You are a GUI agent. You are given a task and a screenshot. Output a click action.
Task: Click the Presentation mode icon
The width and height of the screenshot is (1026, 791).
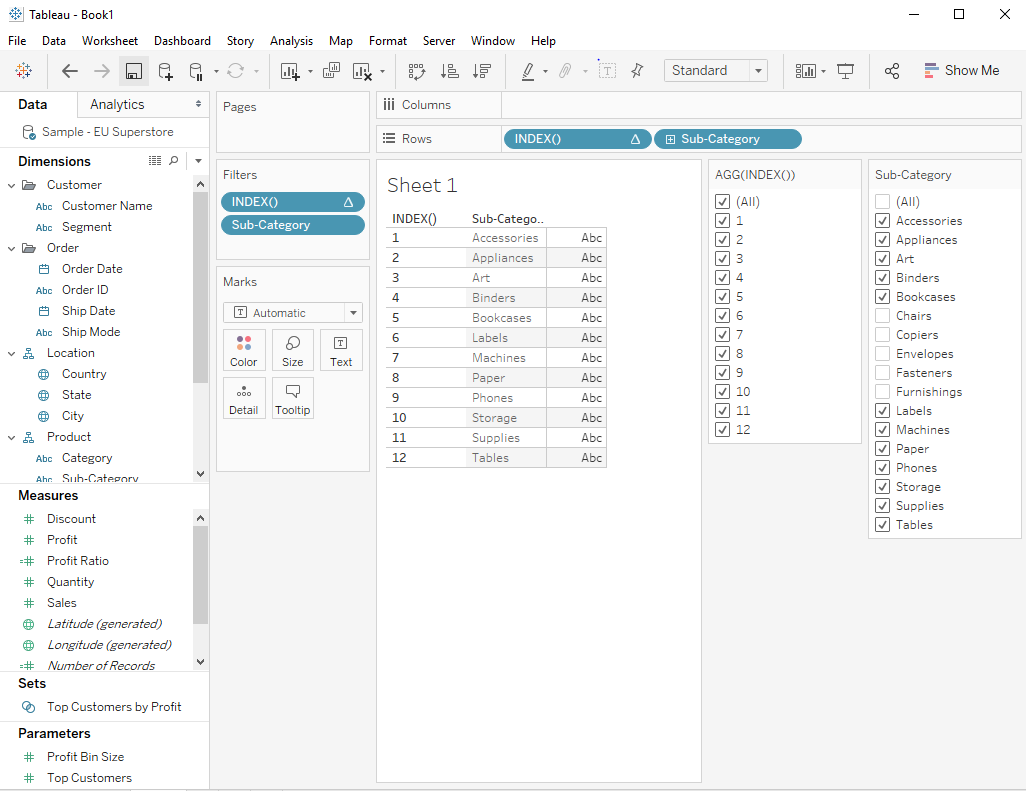846,71
